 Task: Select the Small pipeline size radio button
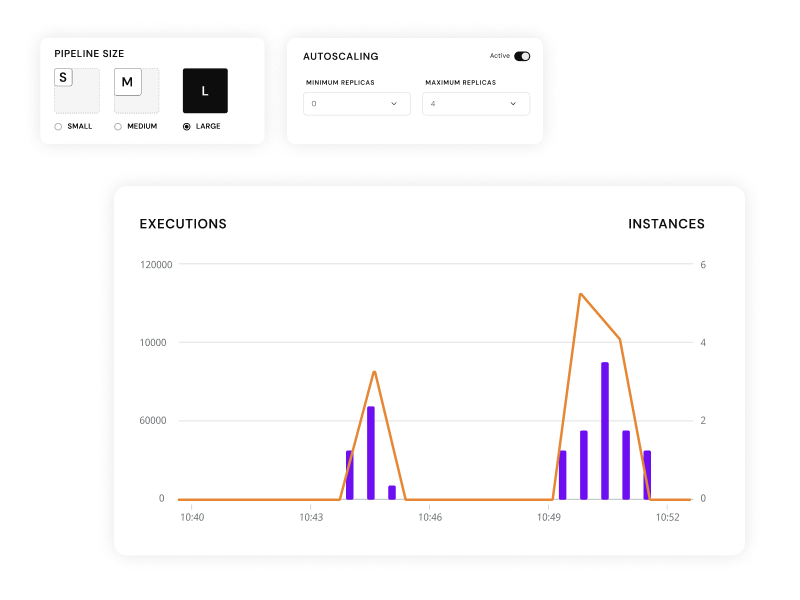pyautogui.click(x=58, y=127)
